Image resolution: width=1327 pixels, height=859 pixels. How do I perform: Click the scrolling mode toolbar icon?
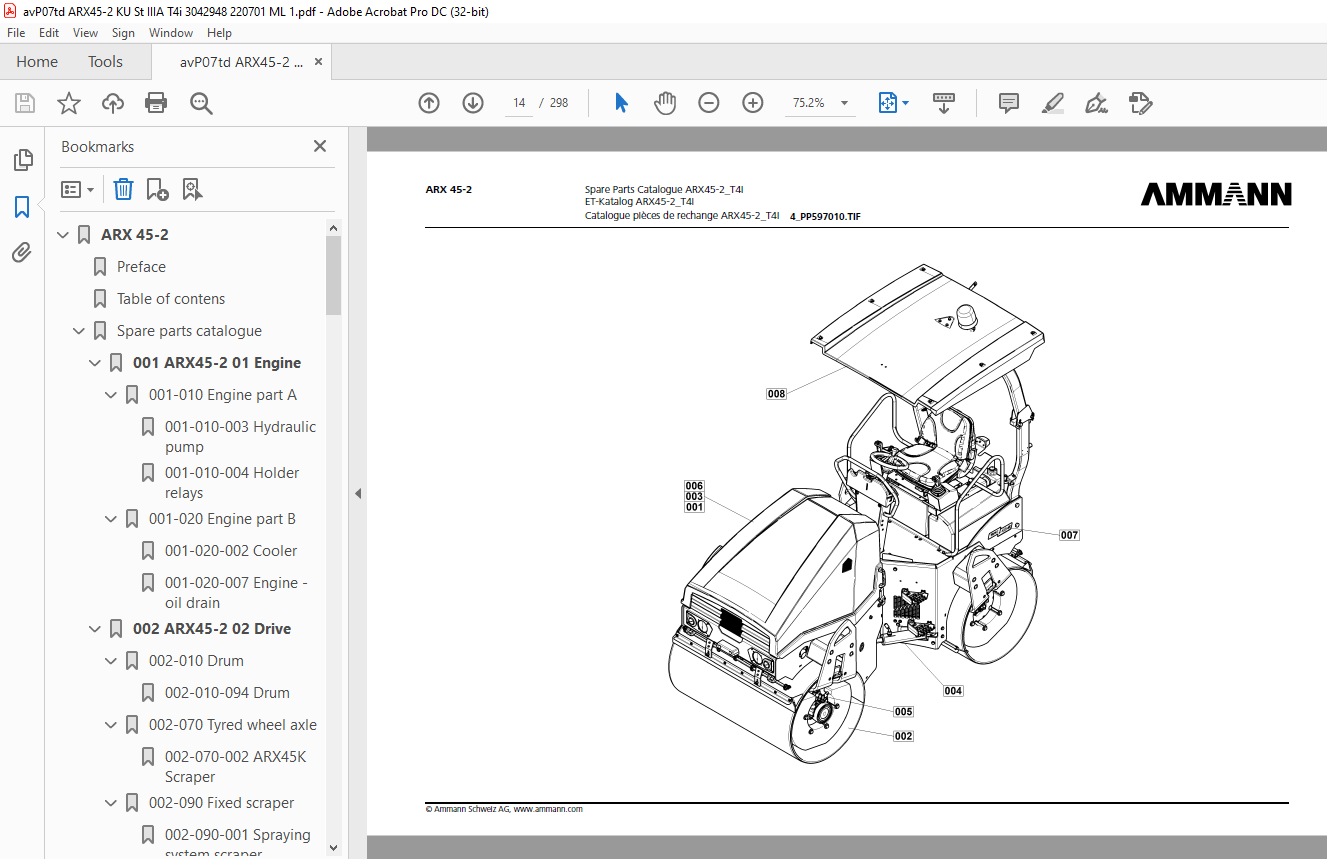point(944,103)
